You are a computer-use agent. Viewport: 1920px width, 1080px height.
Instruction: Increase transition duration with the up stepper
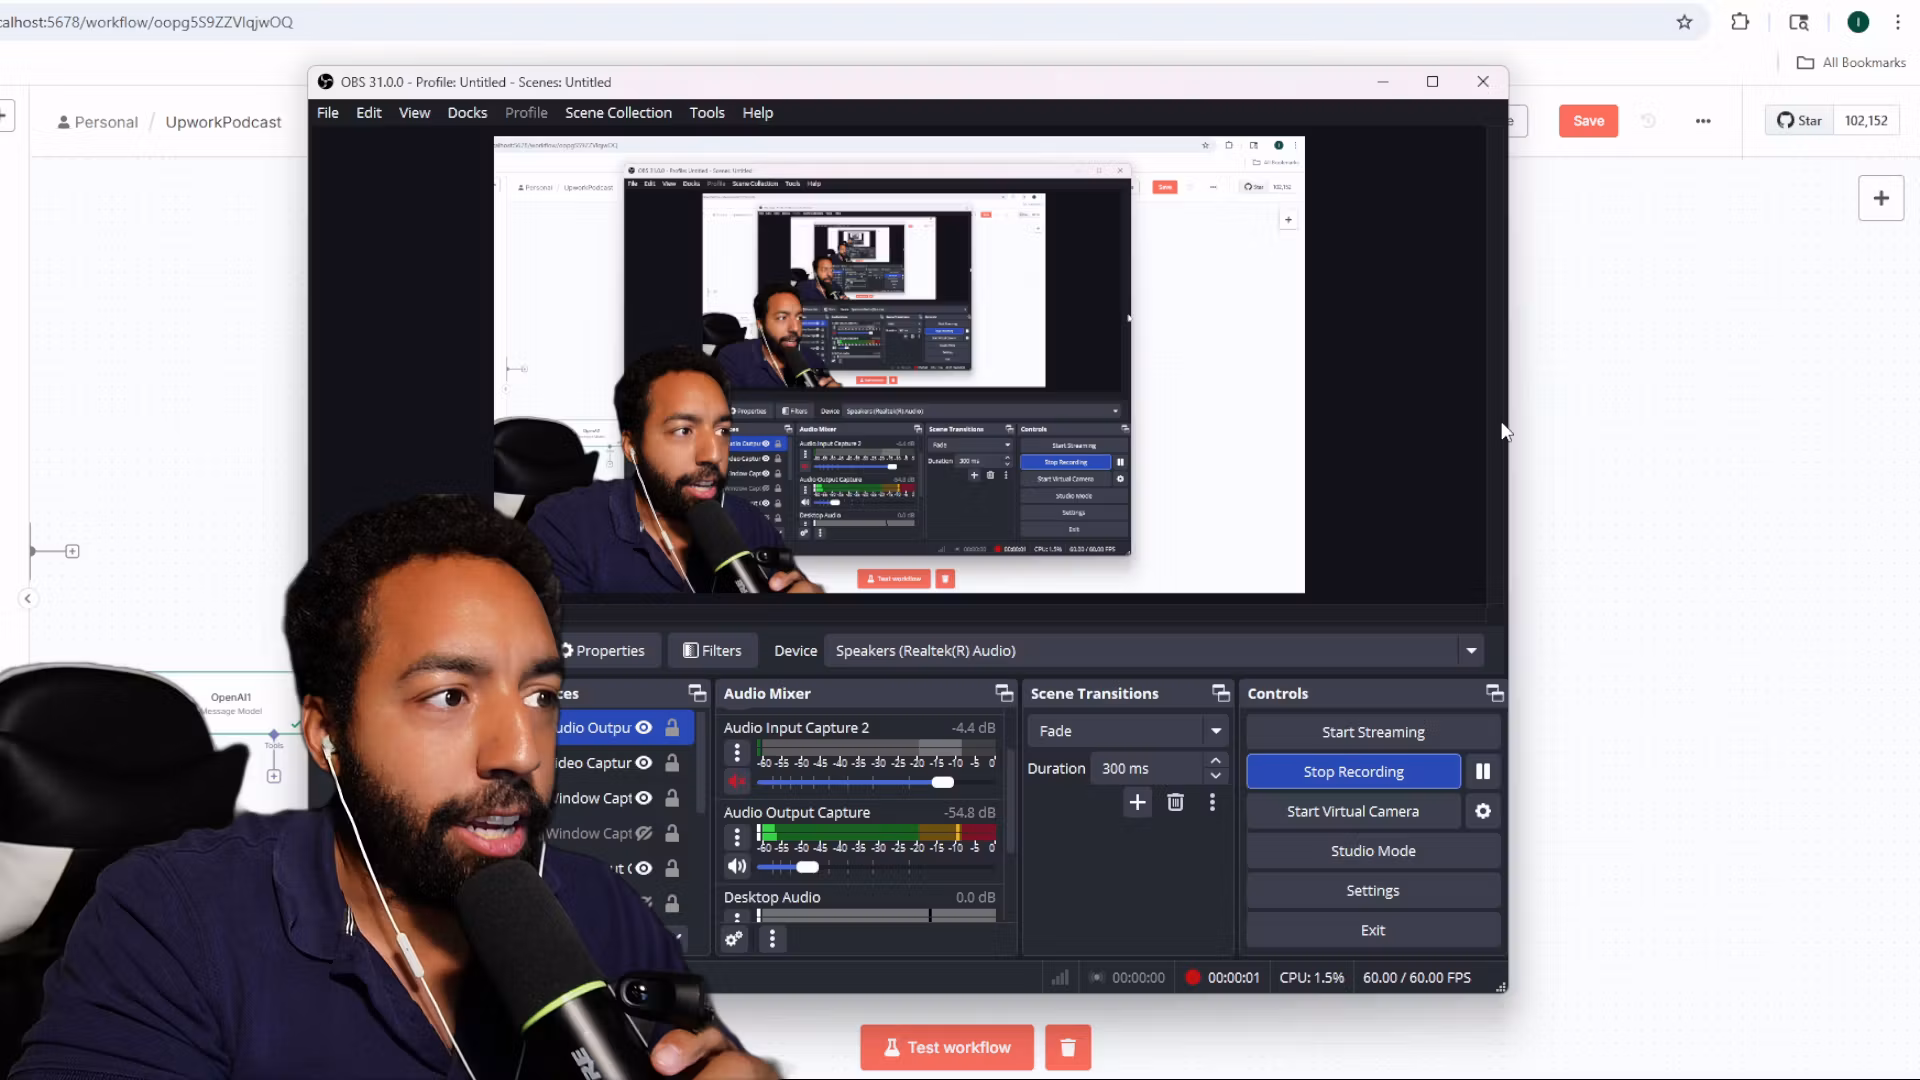tap(1216, 760)
